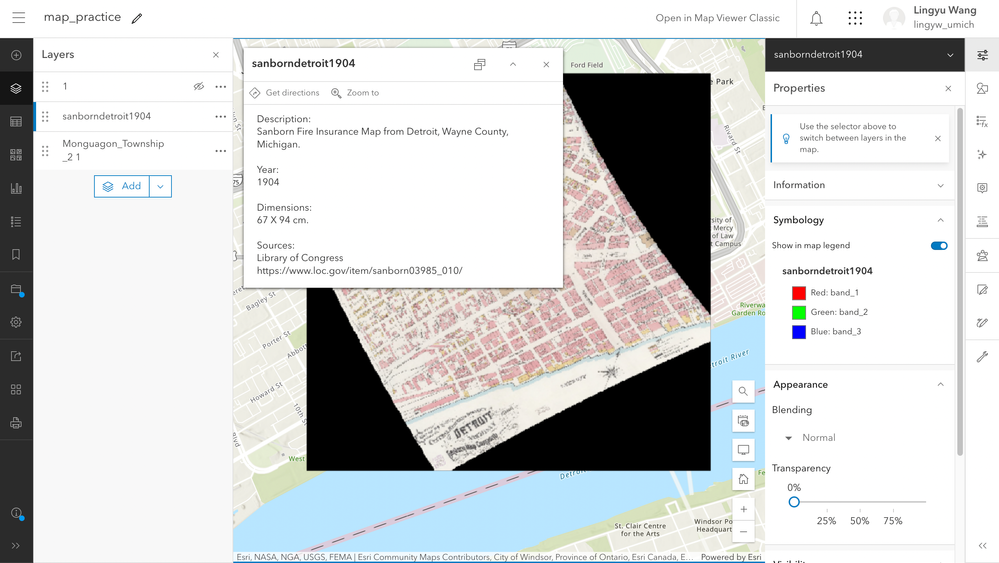Open the map Search tool
This screenshot has width=999, height=563.
743,391
